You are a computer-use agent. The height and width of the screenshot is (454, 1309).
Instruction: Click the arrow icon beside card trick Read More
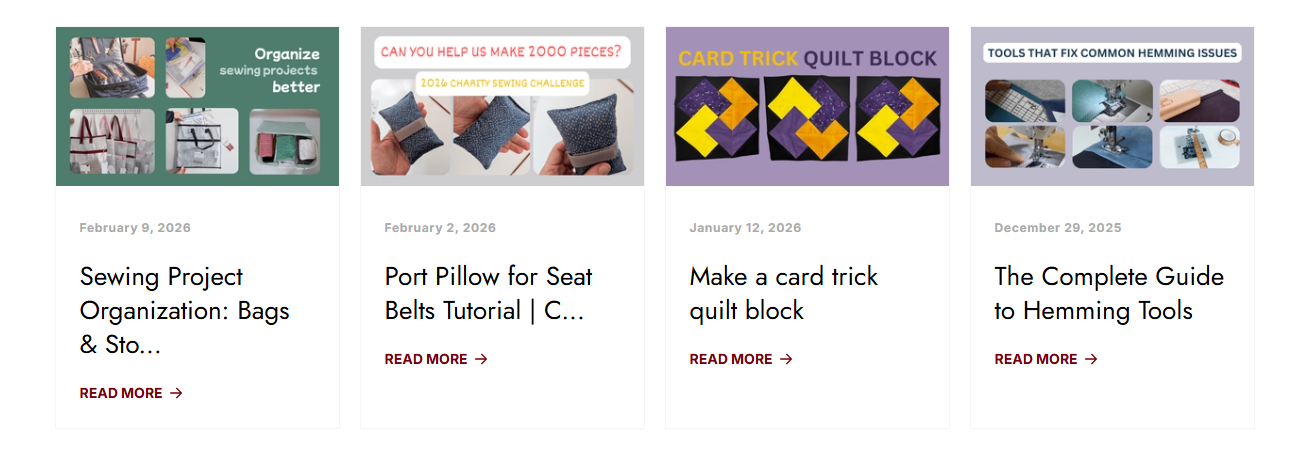786,359
